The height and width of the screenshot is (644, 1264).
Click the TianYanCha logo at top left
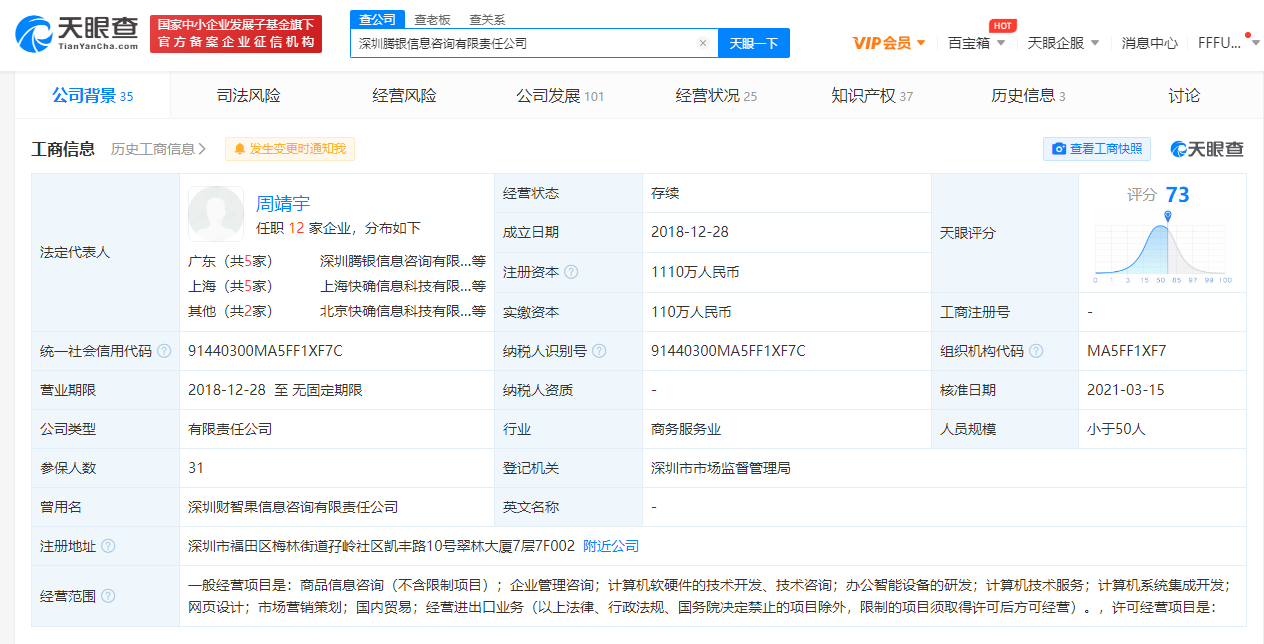pos(77,34)
